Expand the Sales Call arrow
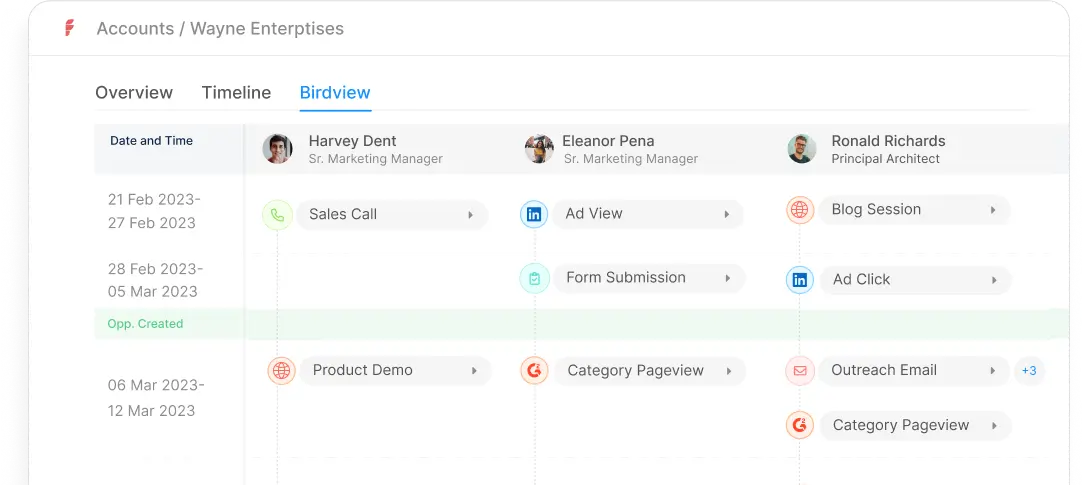This screenshot has width=1083, height=485. [471, 215]
